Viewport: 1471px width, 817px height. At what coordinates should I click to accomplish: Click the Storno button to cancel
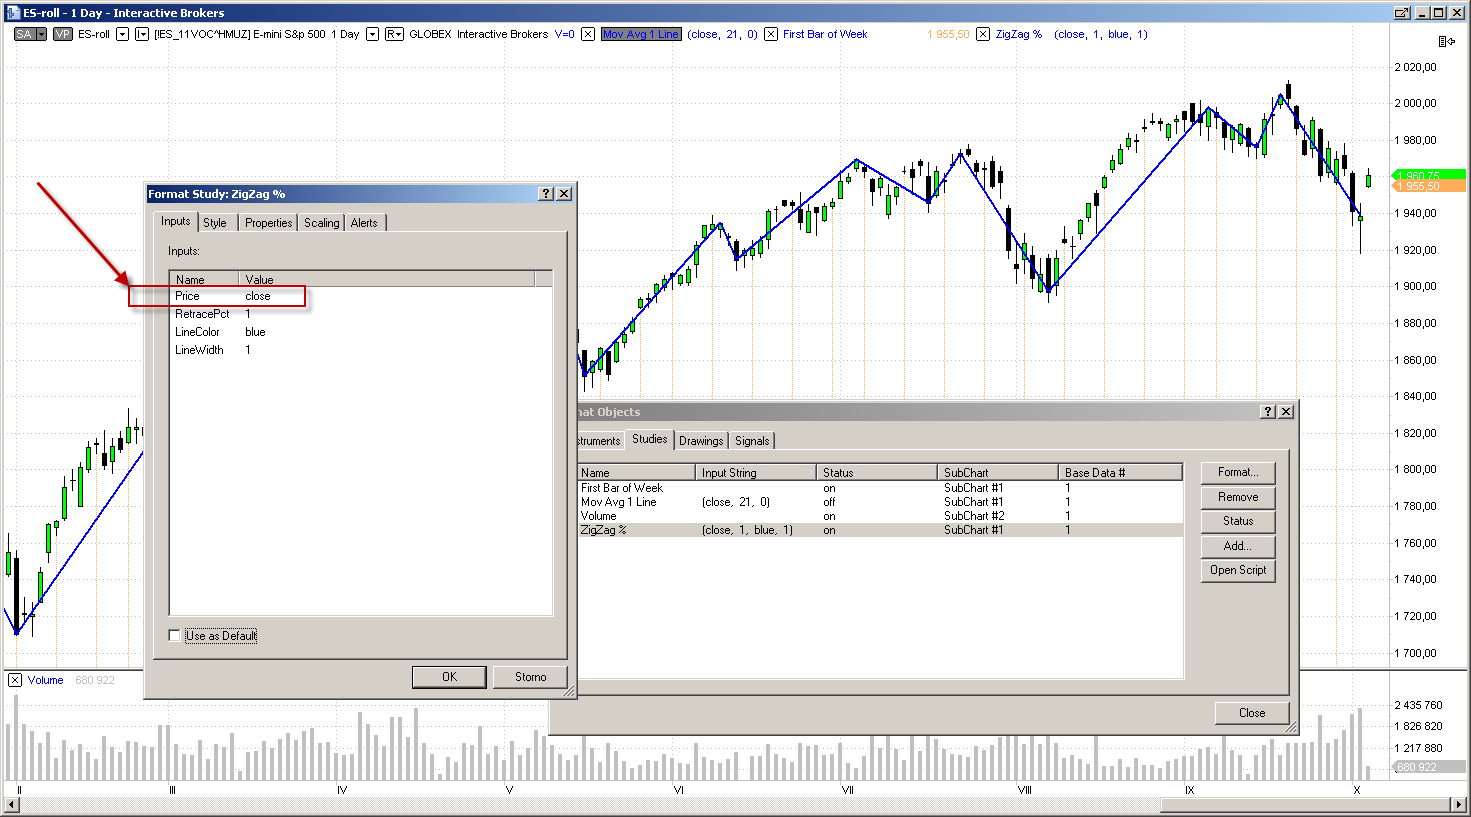coord(530,677)
